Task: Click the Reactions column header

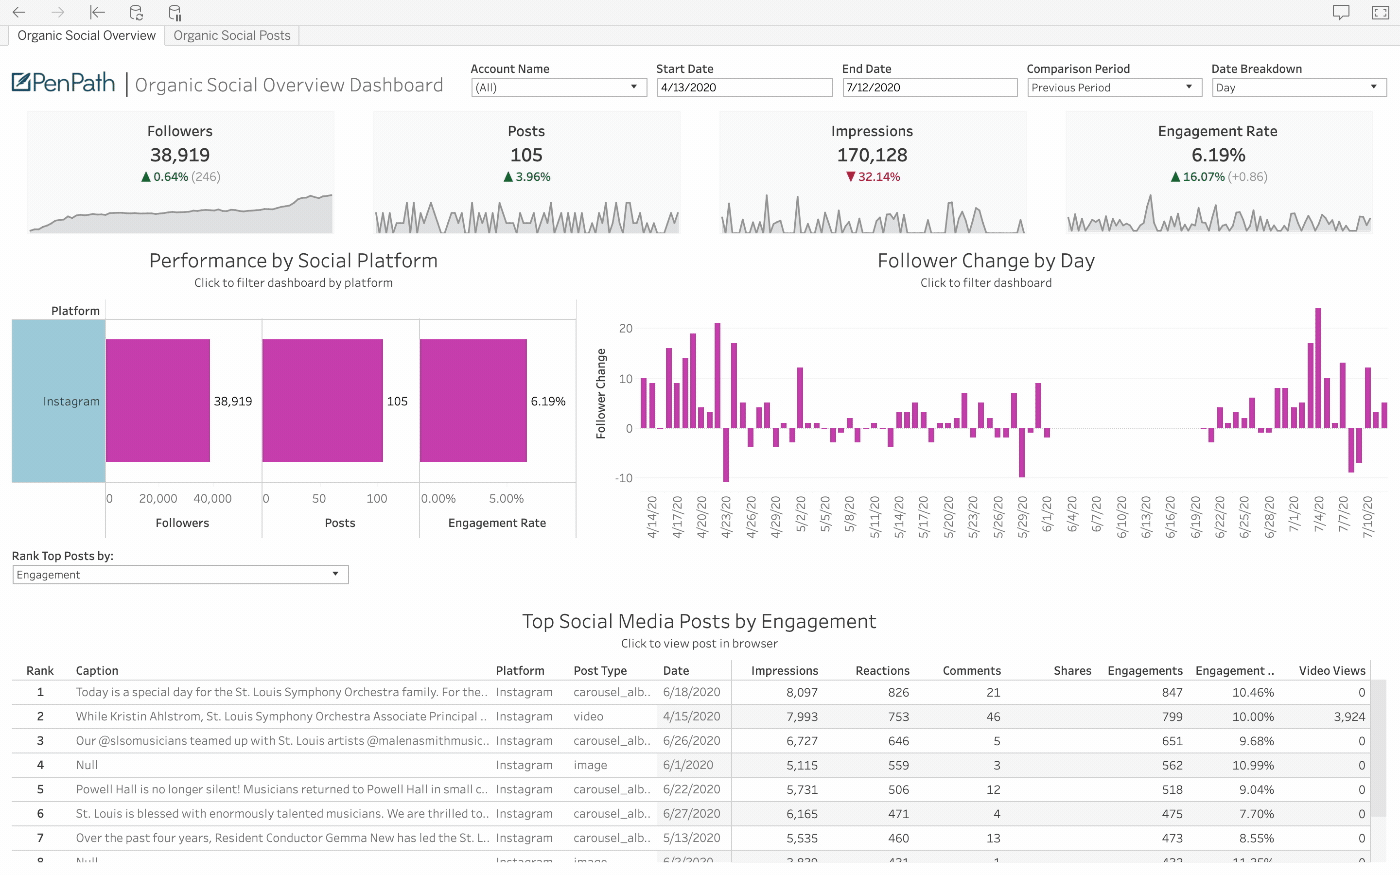Action: point(883,671)
